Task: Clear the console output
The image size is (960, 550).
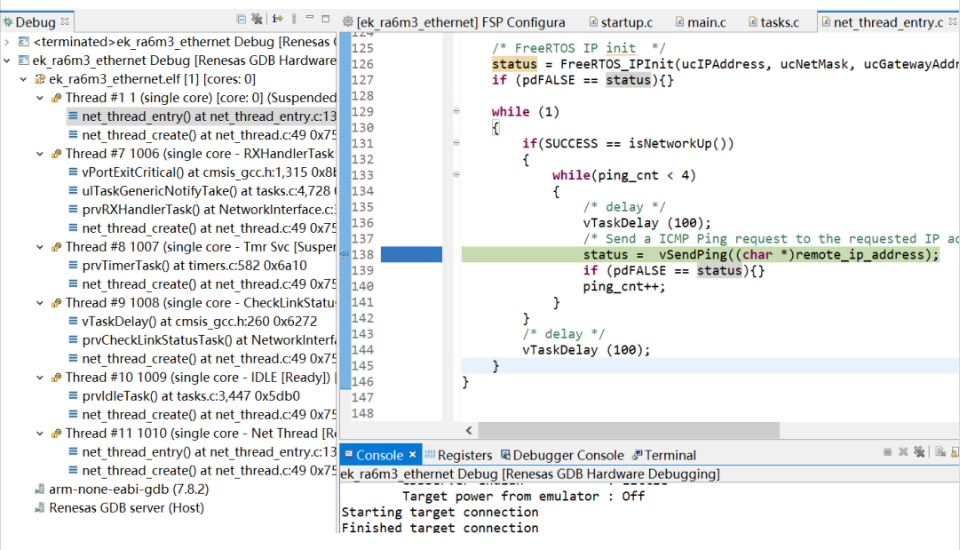Action: [940, 453]
